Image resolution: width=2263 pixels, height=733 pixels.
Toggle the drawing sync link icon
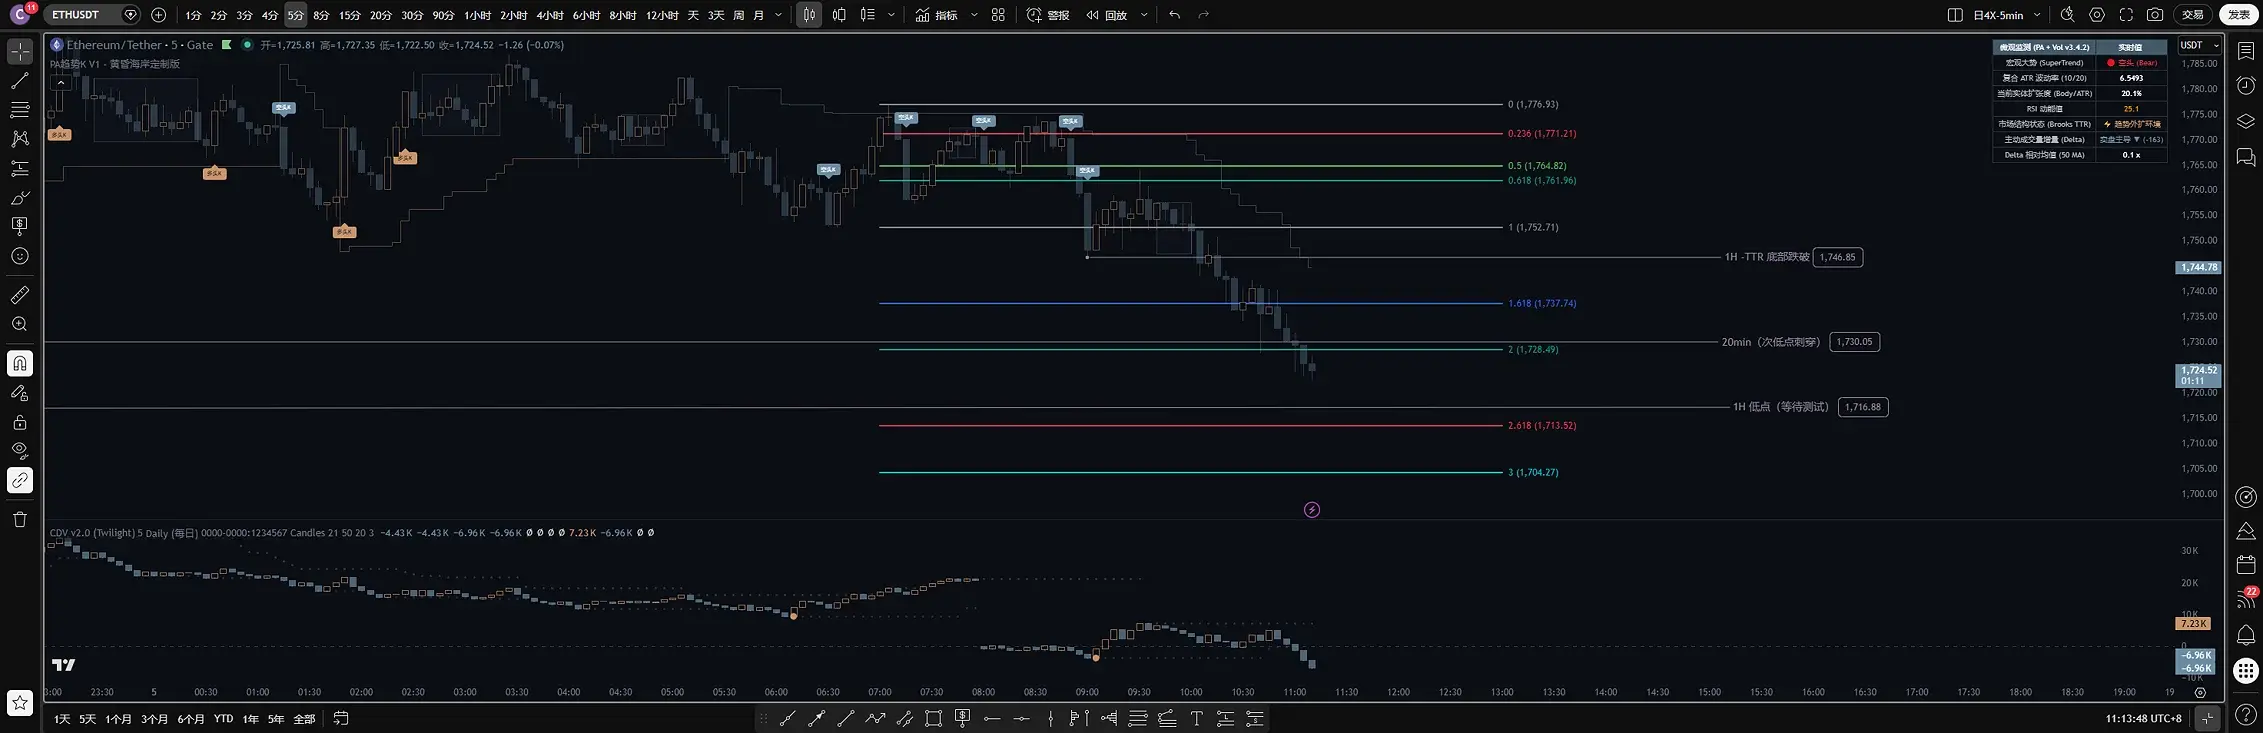(20, 480)
